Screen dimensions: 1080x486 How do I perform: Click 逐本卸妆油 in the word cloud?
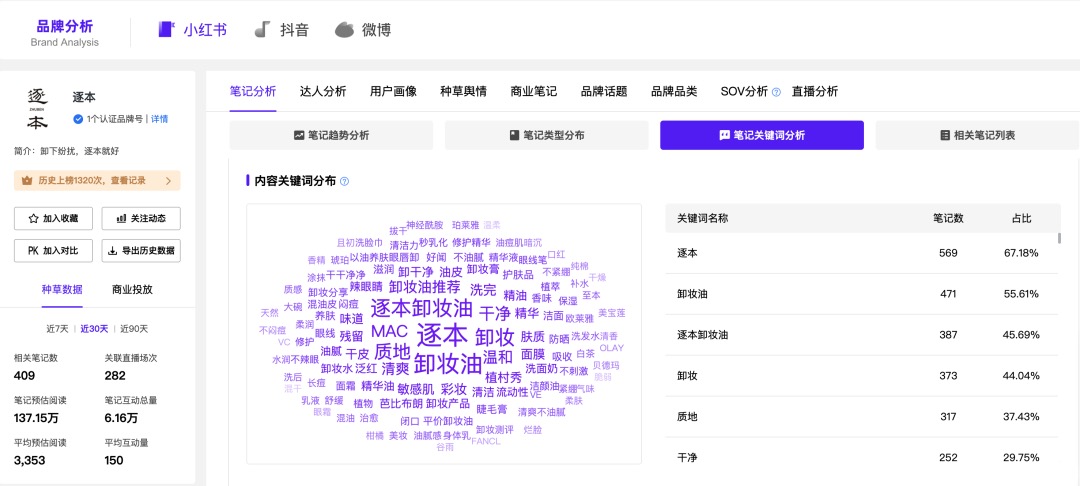coord(421,306)
